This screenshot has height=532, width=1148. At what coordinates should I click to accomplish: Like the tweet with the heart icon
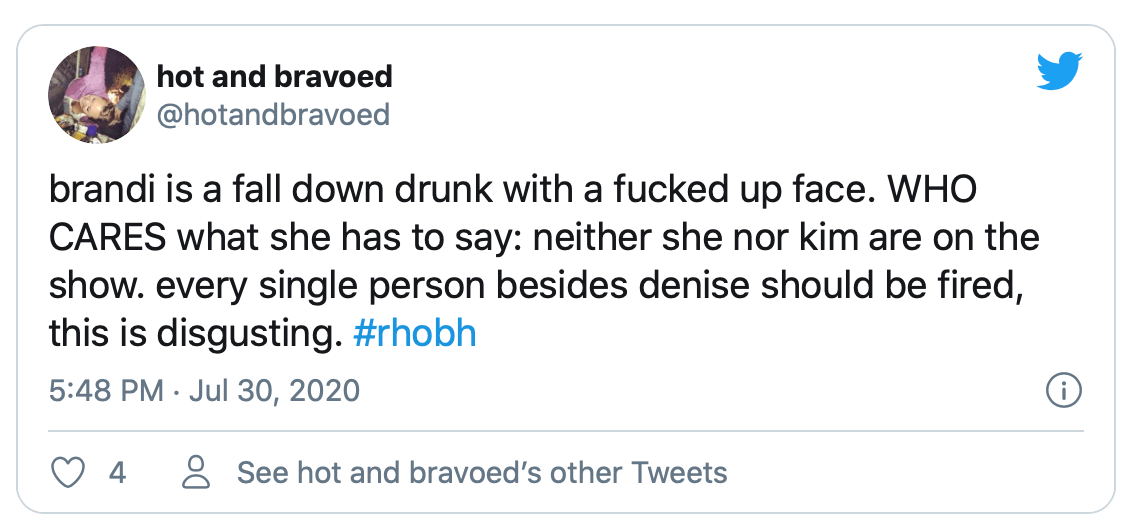pyautogui.click(x=68, y=472)
